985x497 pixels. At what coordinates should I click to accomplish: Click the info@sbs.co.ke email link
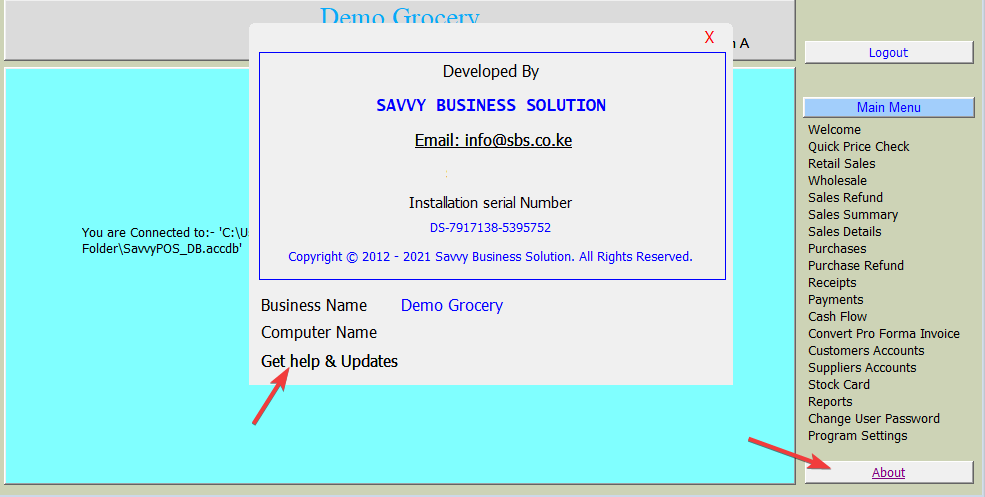[x=493, y=140]
